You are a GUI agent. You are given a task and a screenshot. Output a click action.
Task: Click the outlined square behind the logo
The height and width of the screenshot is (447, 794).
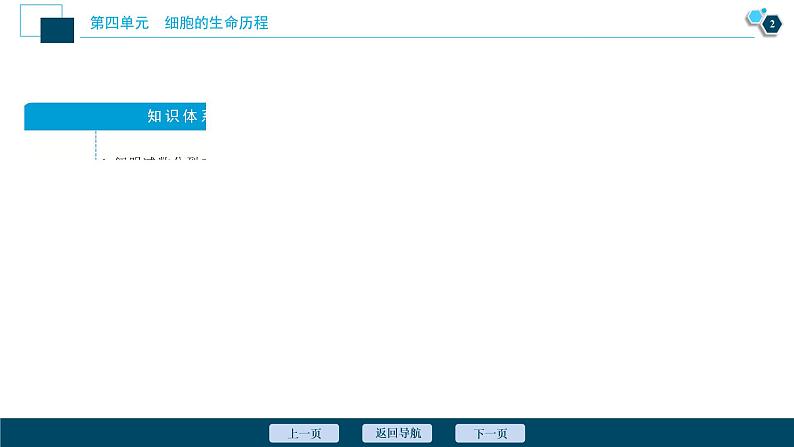click(x=30, y=14)
